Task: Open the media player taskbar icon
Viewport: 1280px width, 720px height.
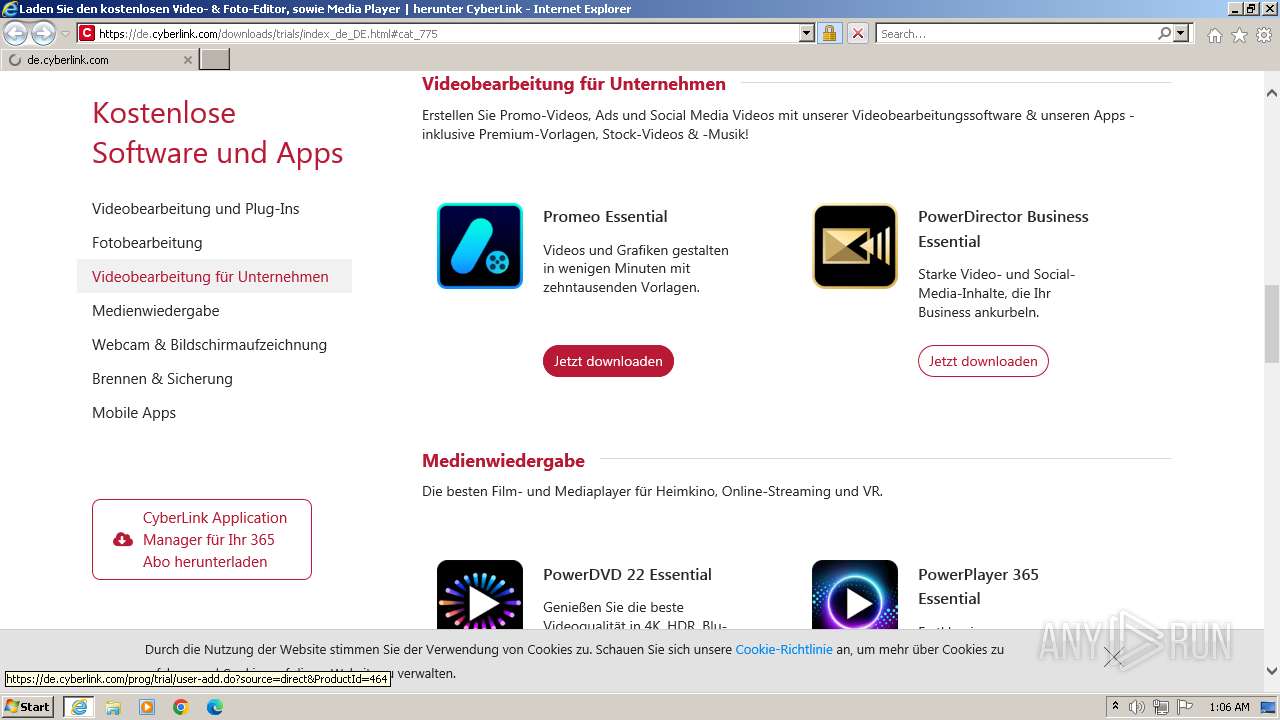Action: [147, 707]
